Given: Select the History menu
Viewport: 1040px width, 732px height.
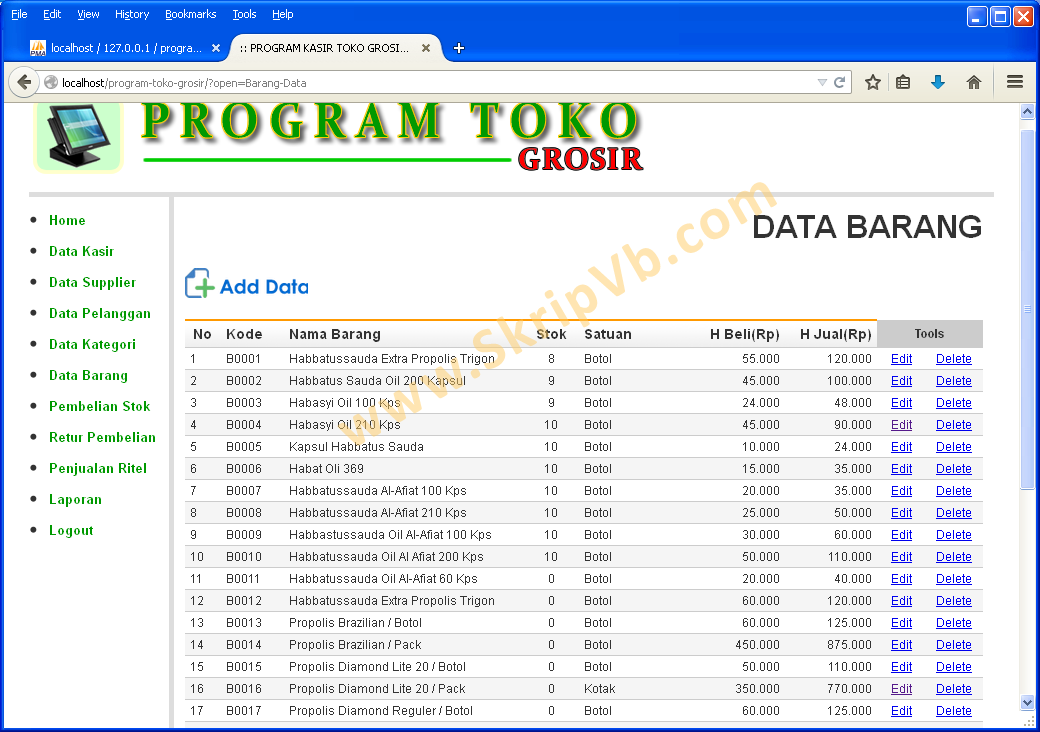Looking at the screenshot, I should pos(131,14).
